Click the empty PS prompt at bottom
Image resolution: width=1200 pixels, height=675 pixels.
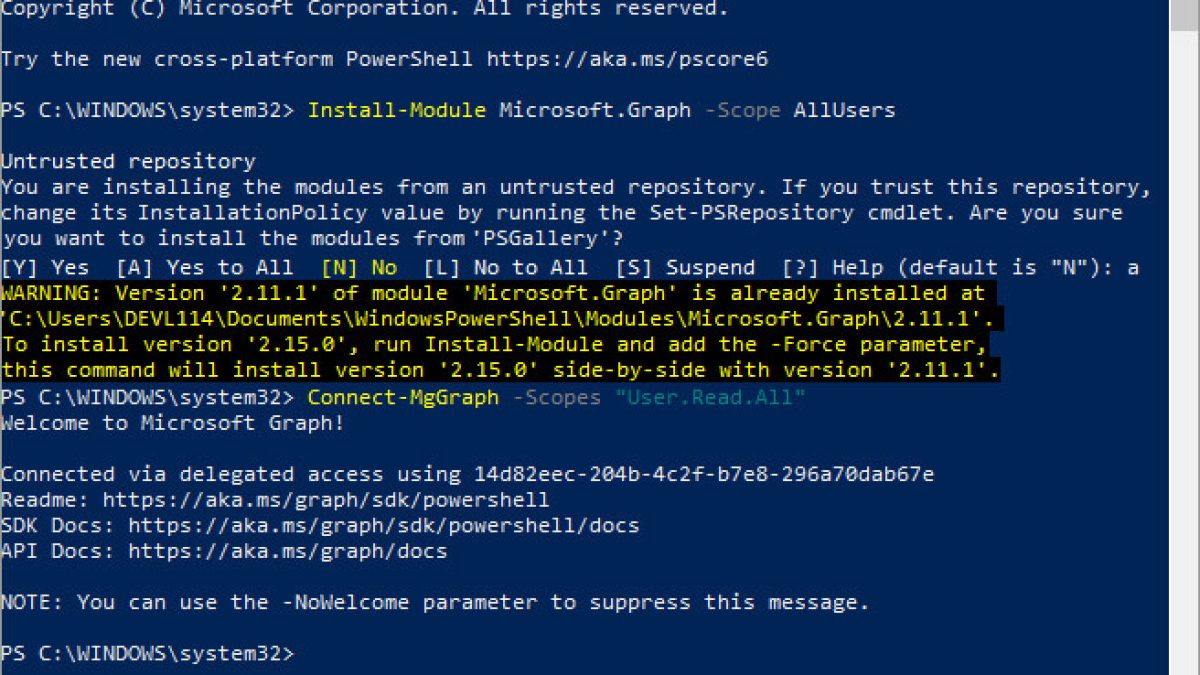(148, 653)
